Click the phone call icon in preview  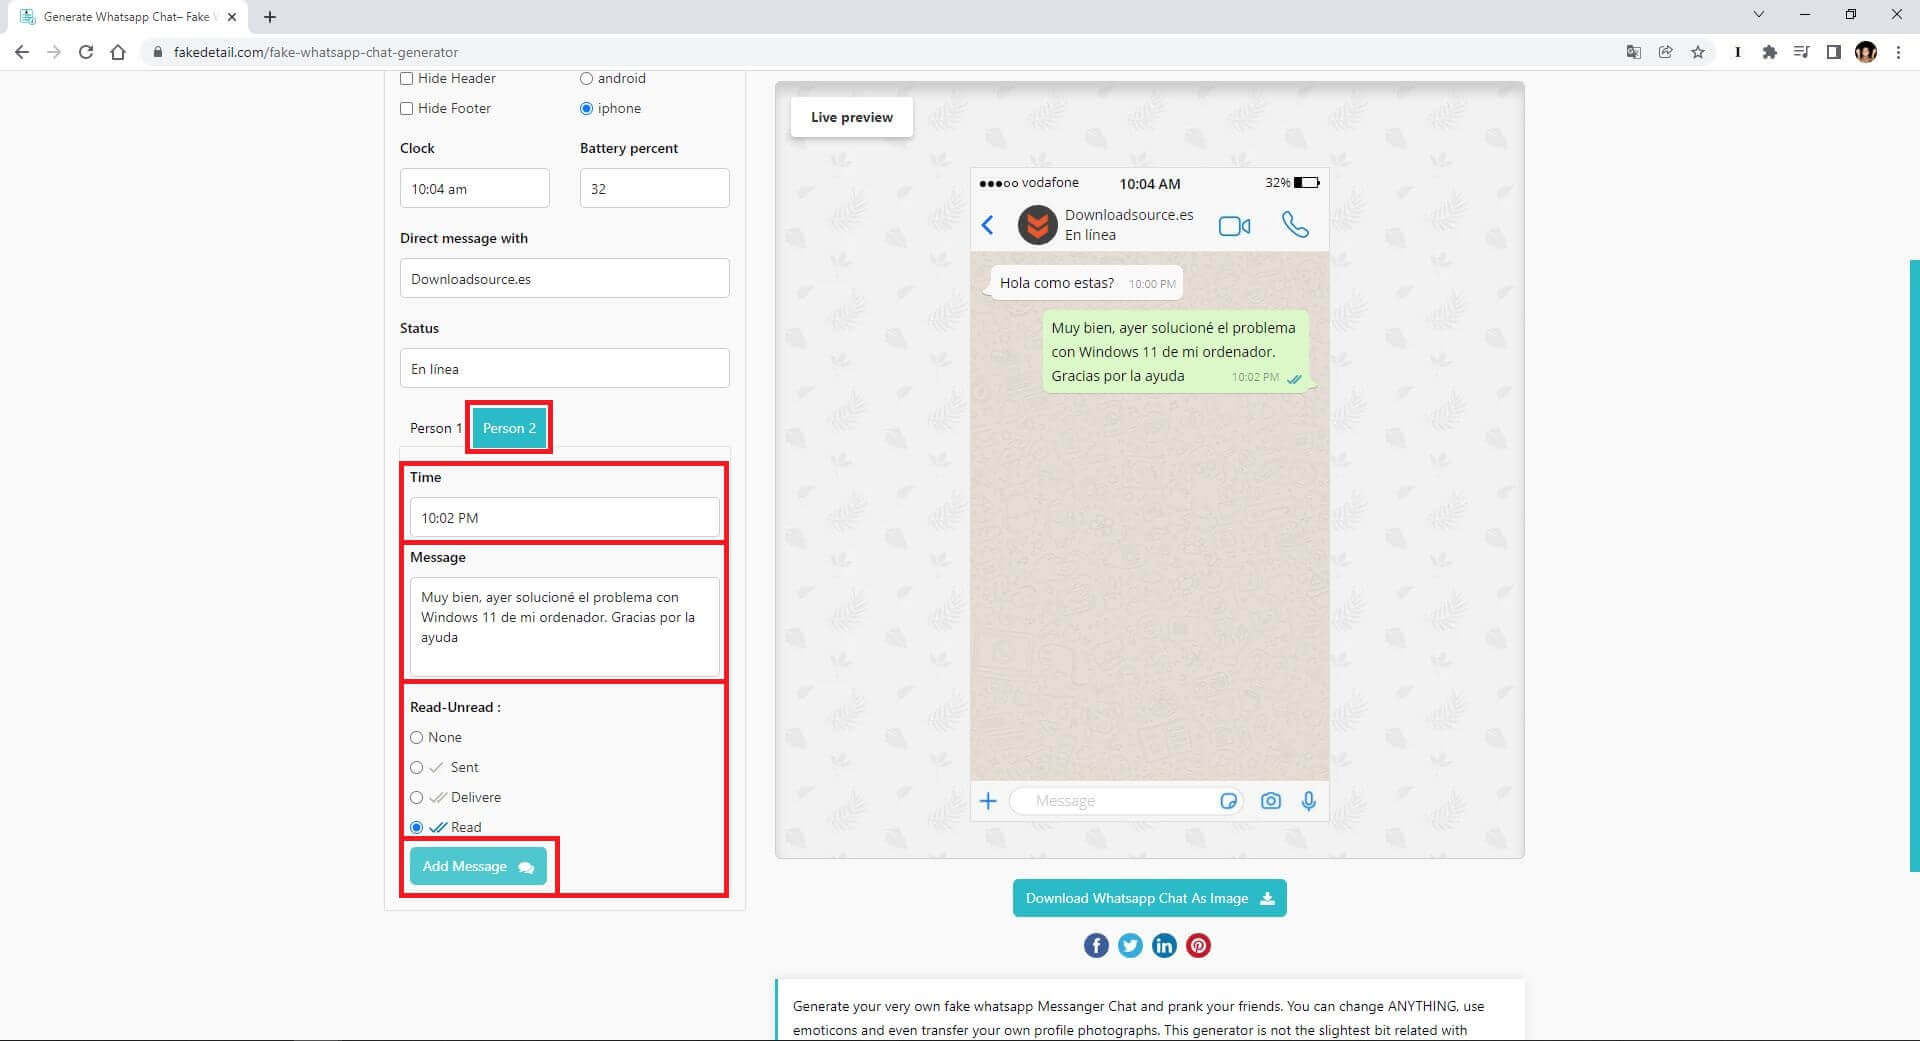pos(1295,225)
